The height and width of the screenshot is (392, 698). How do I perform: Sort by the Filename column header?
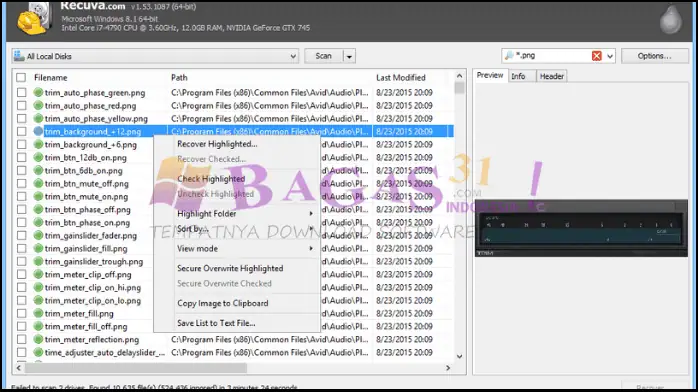(x=51, y=77)
